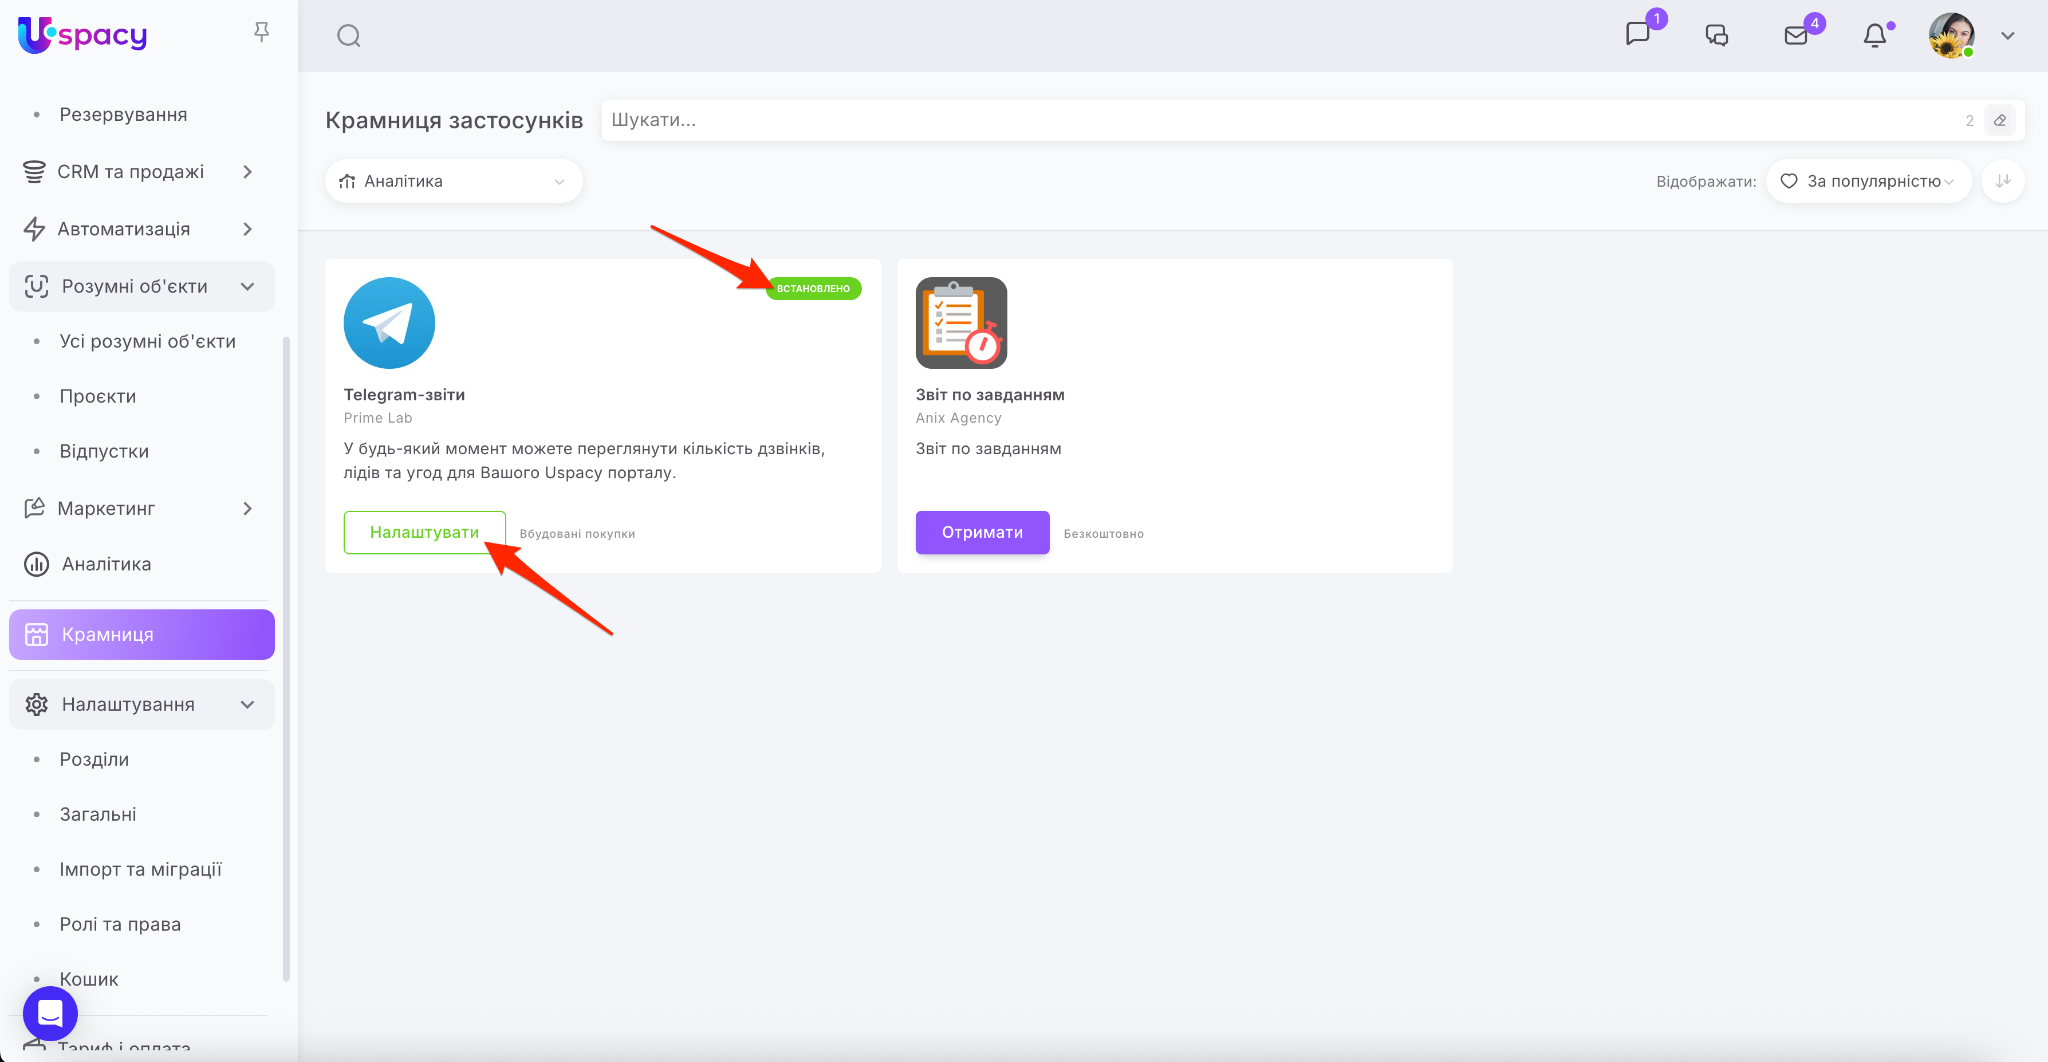
Task: Click the Telegram-звіти app logo
Action: click(389, 323)
